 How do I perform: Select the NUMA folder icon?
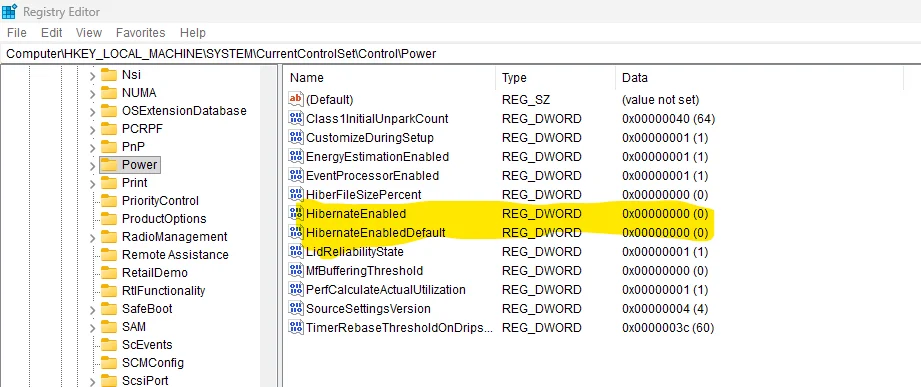click(x=109, y=93)
